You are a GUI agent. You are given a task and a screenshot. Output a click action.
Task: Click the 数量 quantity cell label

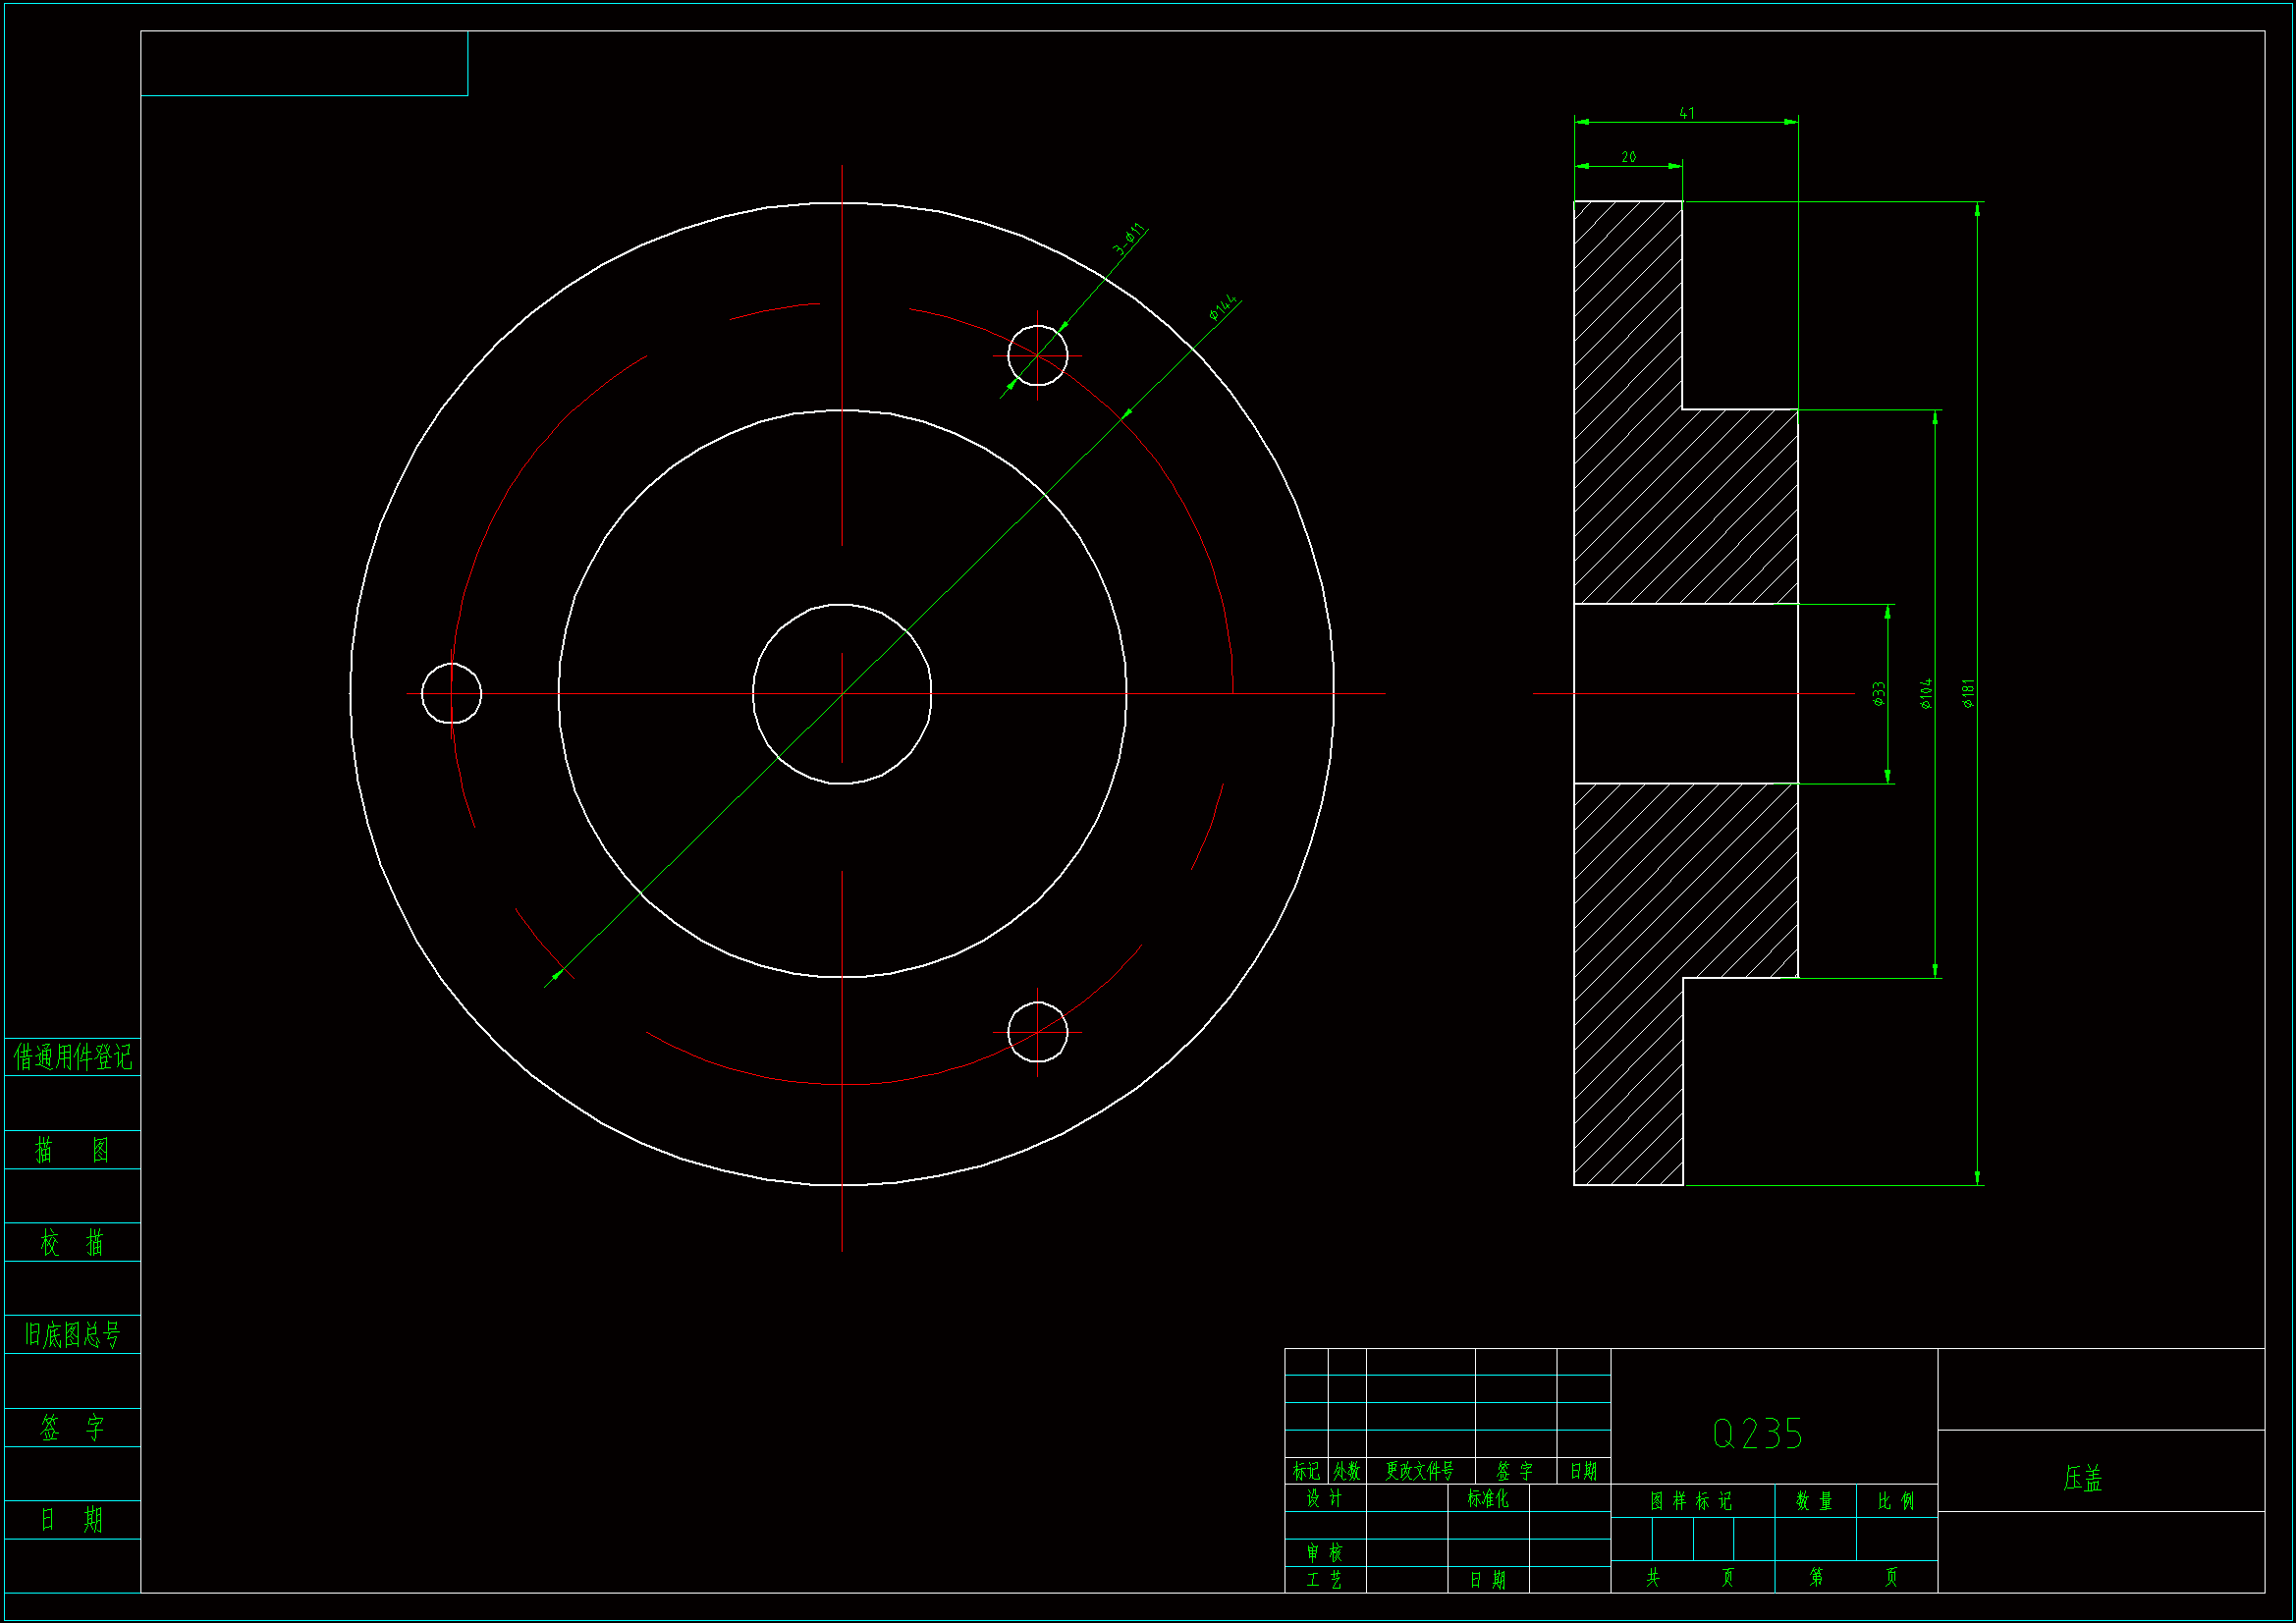coord(1814,1501)
